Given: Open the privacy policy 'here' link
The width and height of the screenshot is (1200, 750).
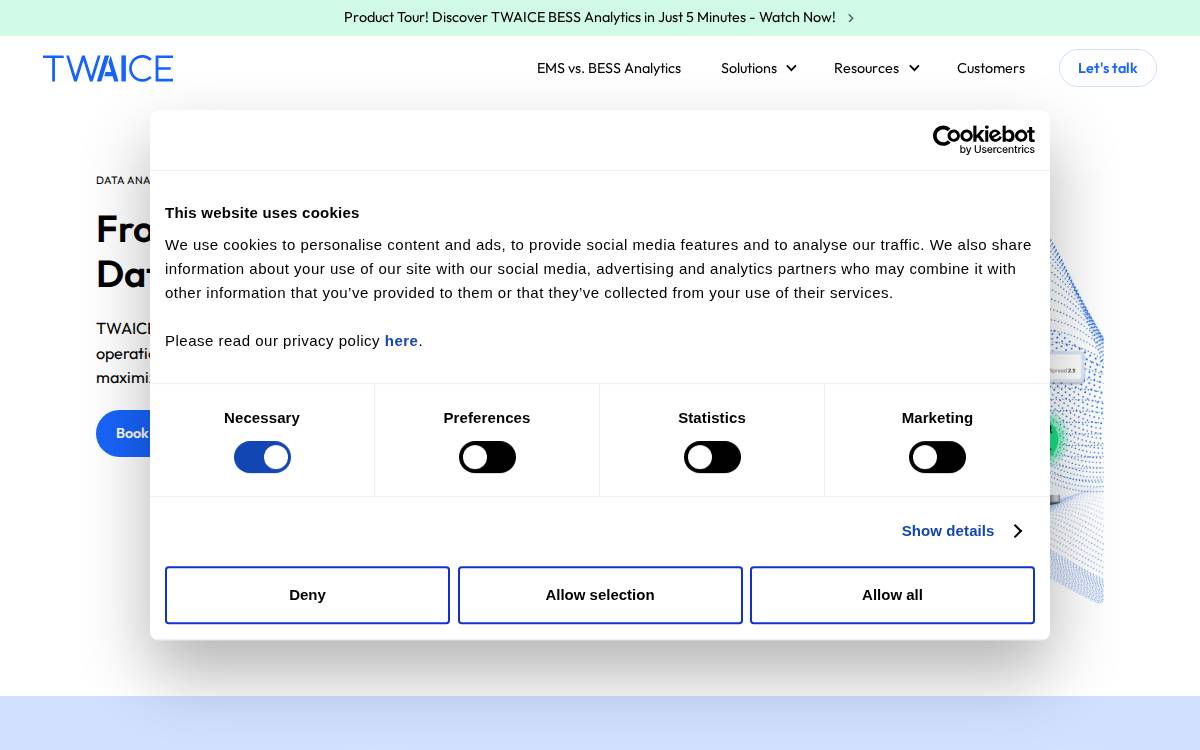Looking at the screenshot, I should click(401, 341).
